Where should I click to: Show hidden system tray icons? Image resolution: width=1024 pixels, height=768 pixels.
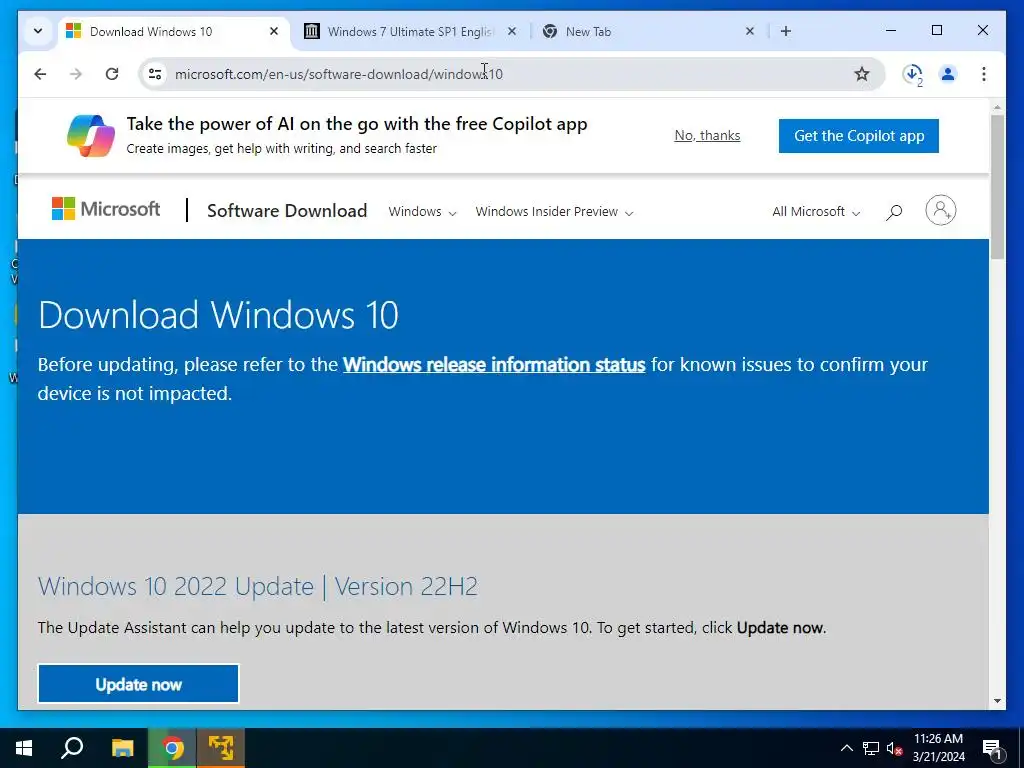coord(846,748)
